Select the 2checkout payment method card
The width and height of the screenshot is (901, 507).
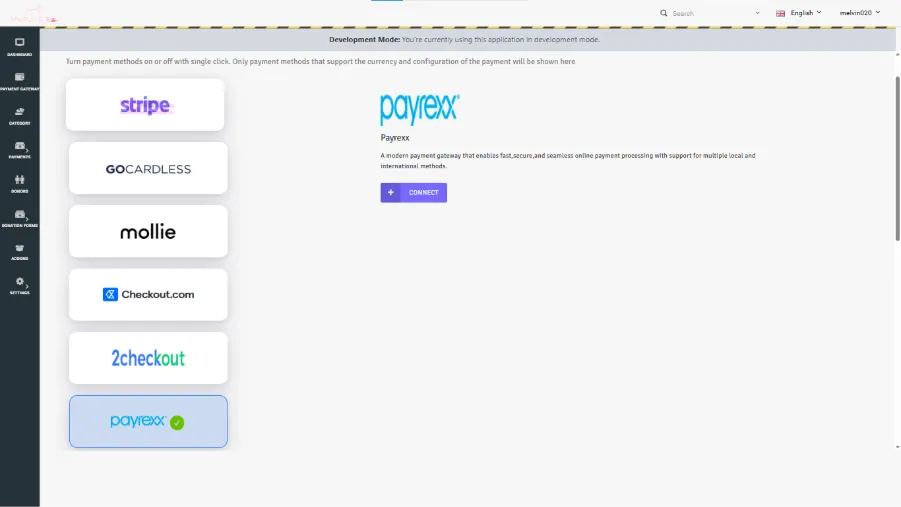[x=148, y=358]
